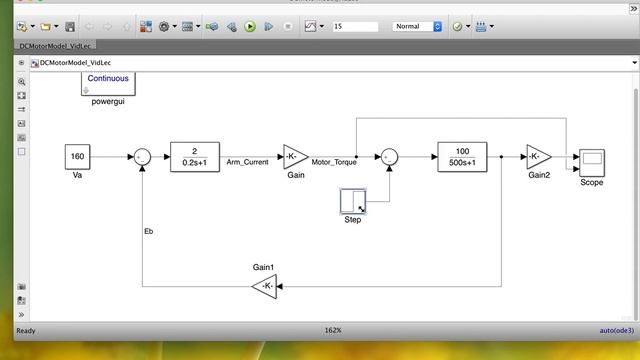The image size is (640, 360).
Task: Click the Motor_Torque signal label
Action: coord(334,162)
